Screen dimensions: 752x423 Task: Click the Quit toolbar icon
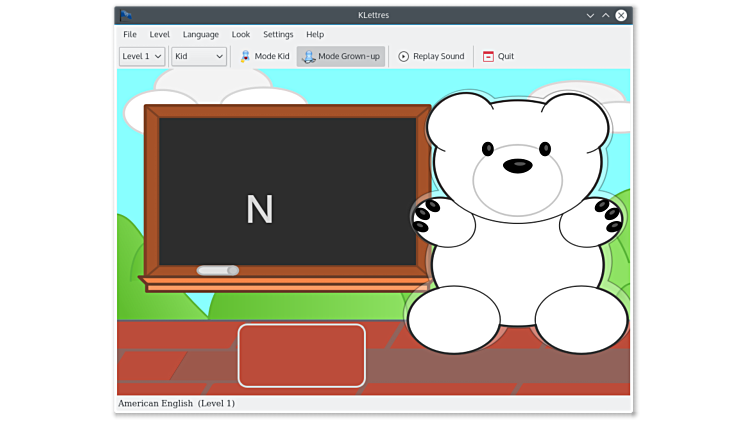tap(488, 56)
